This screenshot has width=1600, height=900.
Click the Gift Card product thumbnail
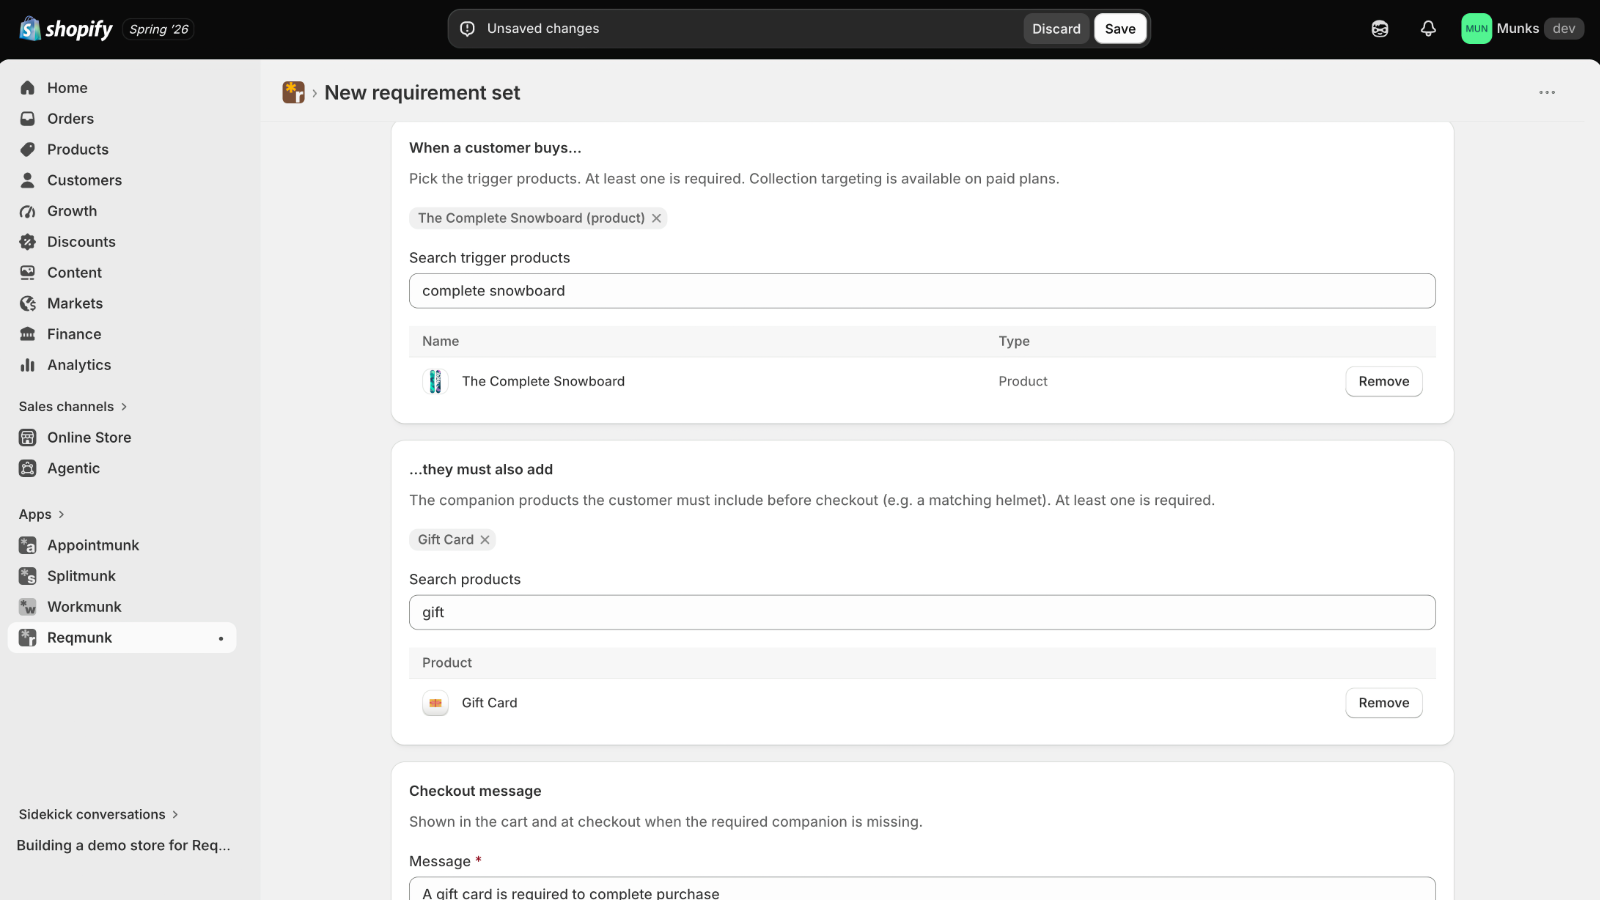click(x=435, y=704)
